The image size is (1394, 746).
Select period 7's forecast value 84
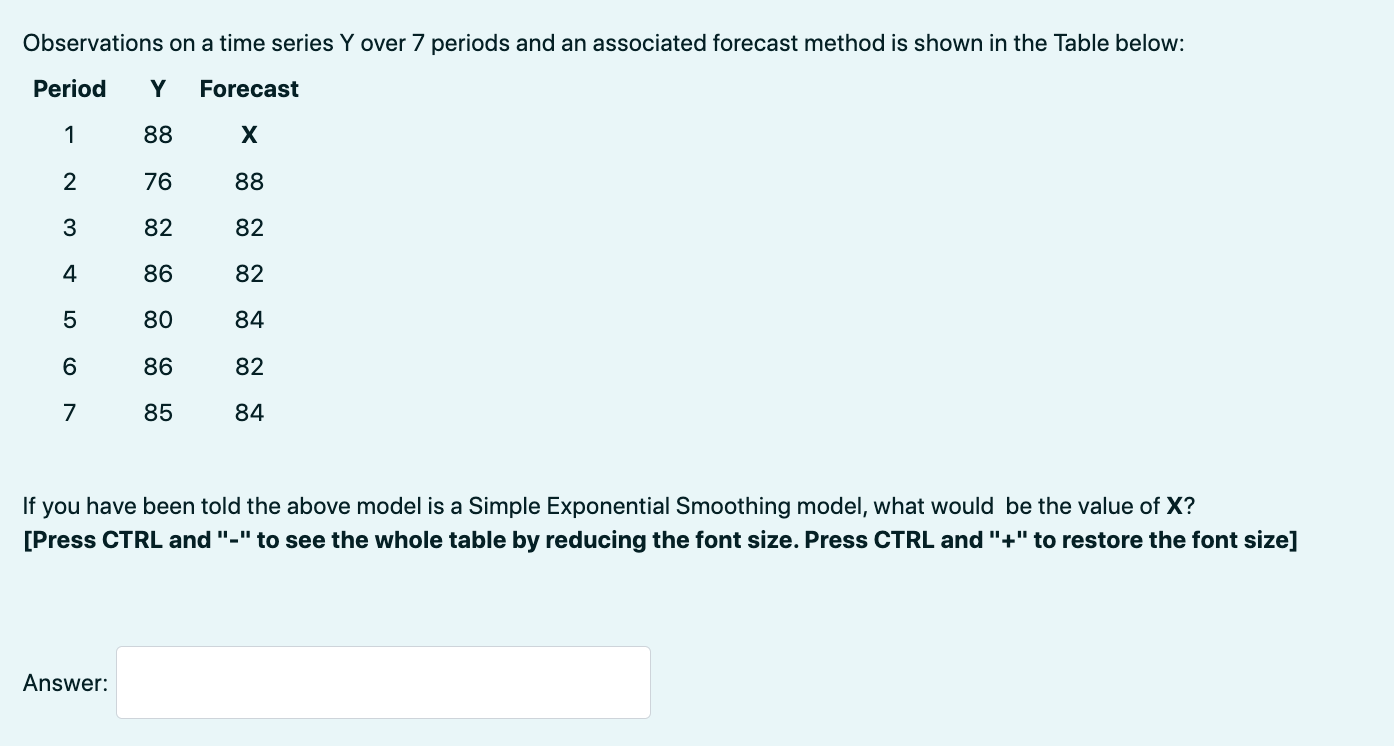[249, 412]
